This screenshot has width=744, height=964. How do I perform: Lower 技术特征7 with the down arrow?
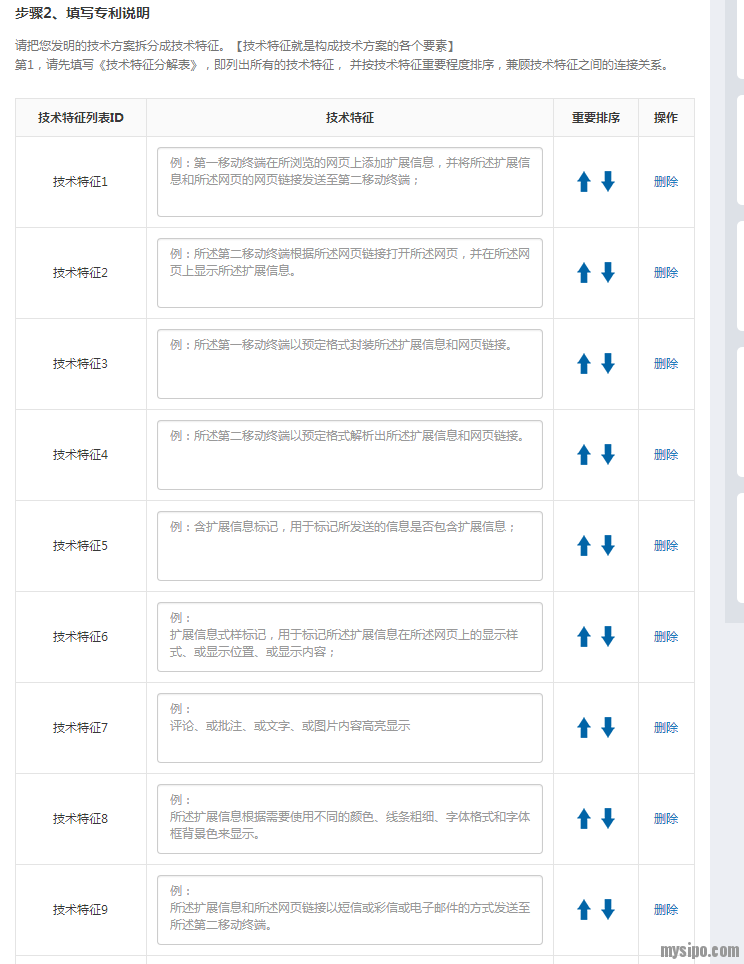point(608,728)
